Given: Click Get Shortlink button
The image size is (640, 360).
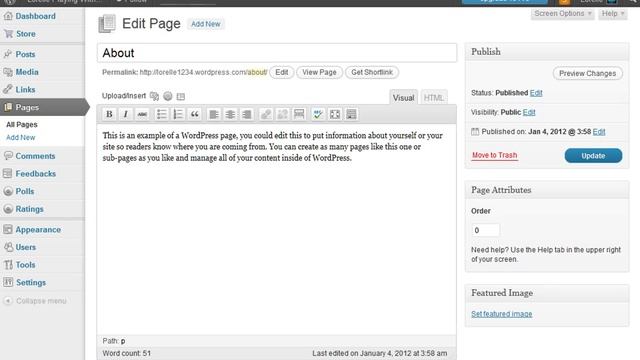Looking at the screenshot, I should tap(372, 72).
